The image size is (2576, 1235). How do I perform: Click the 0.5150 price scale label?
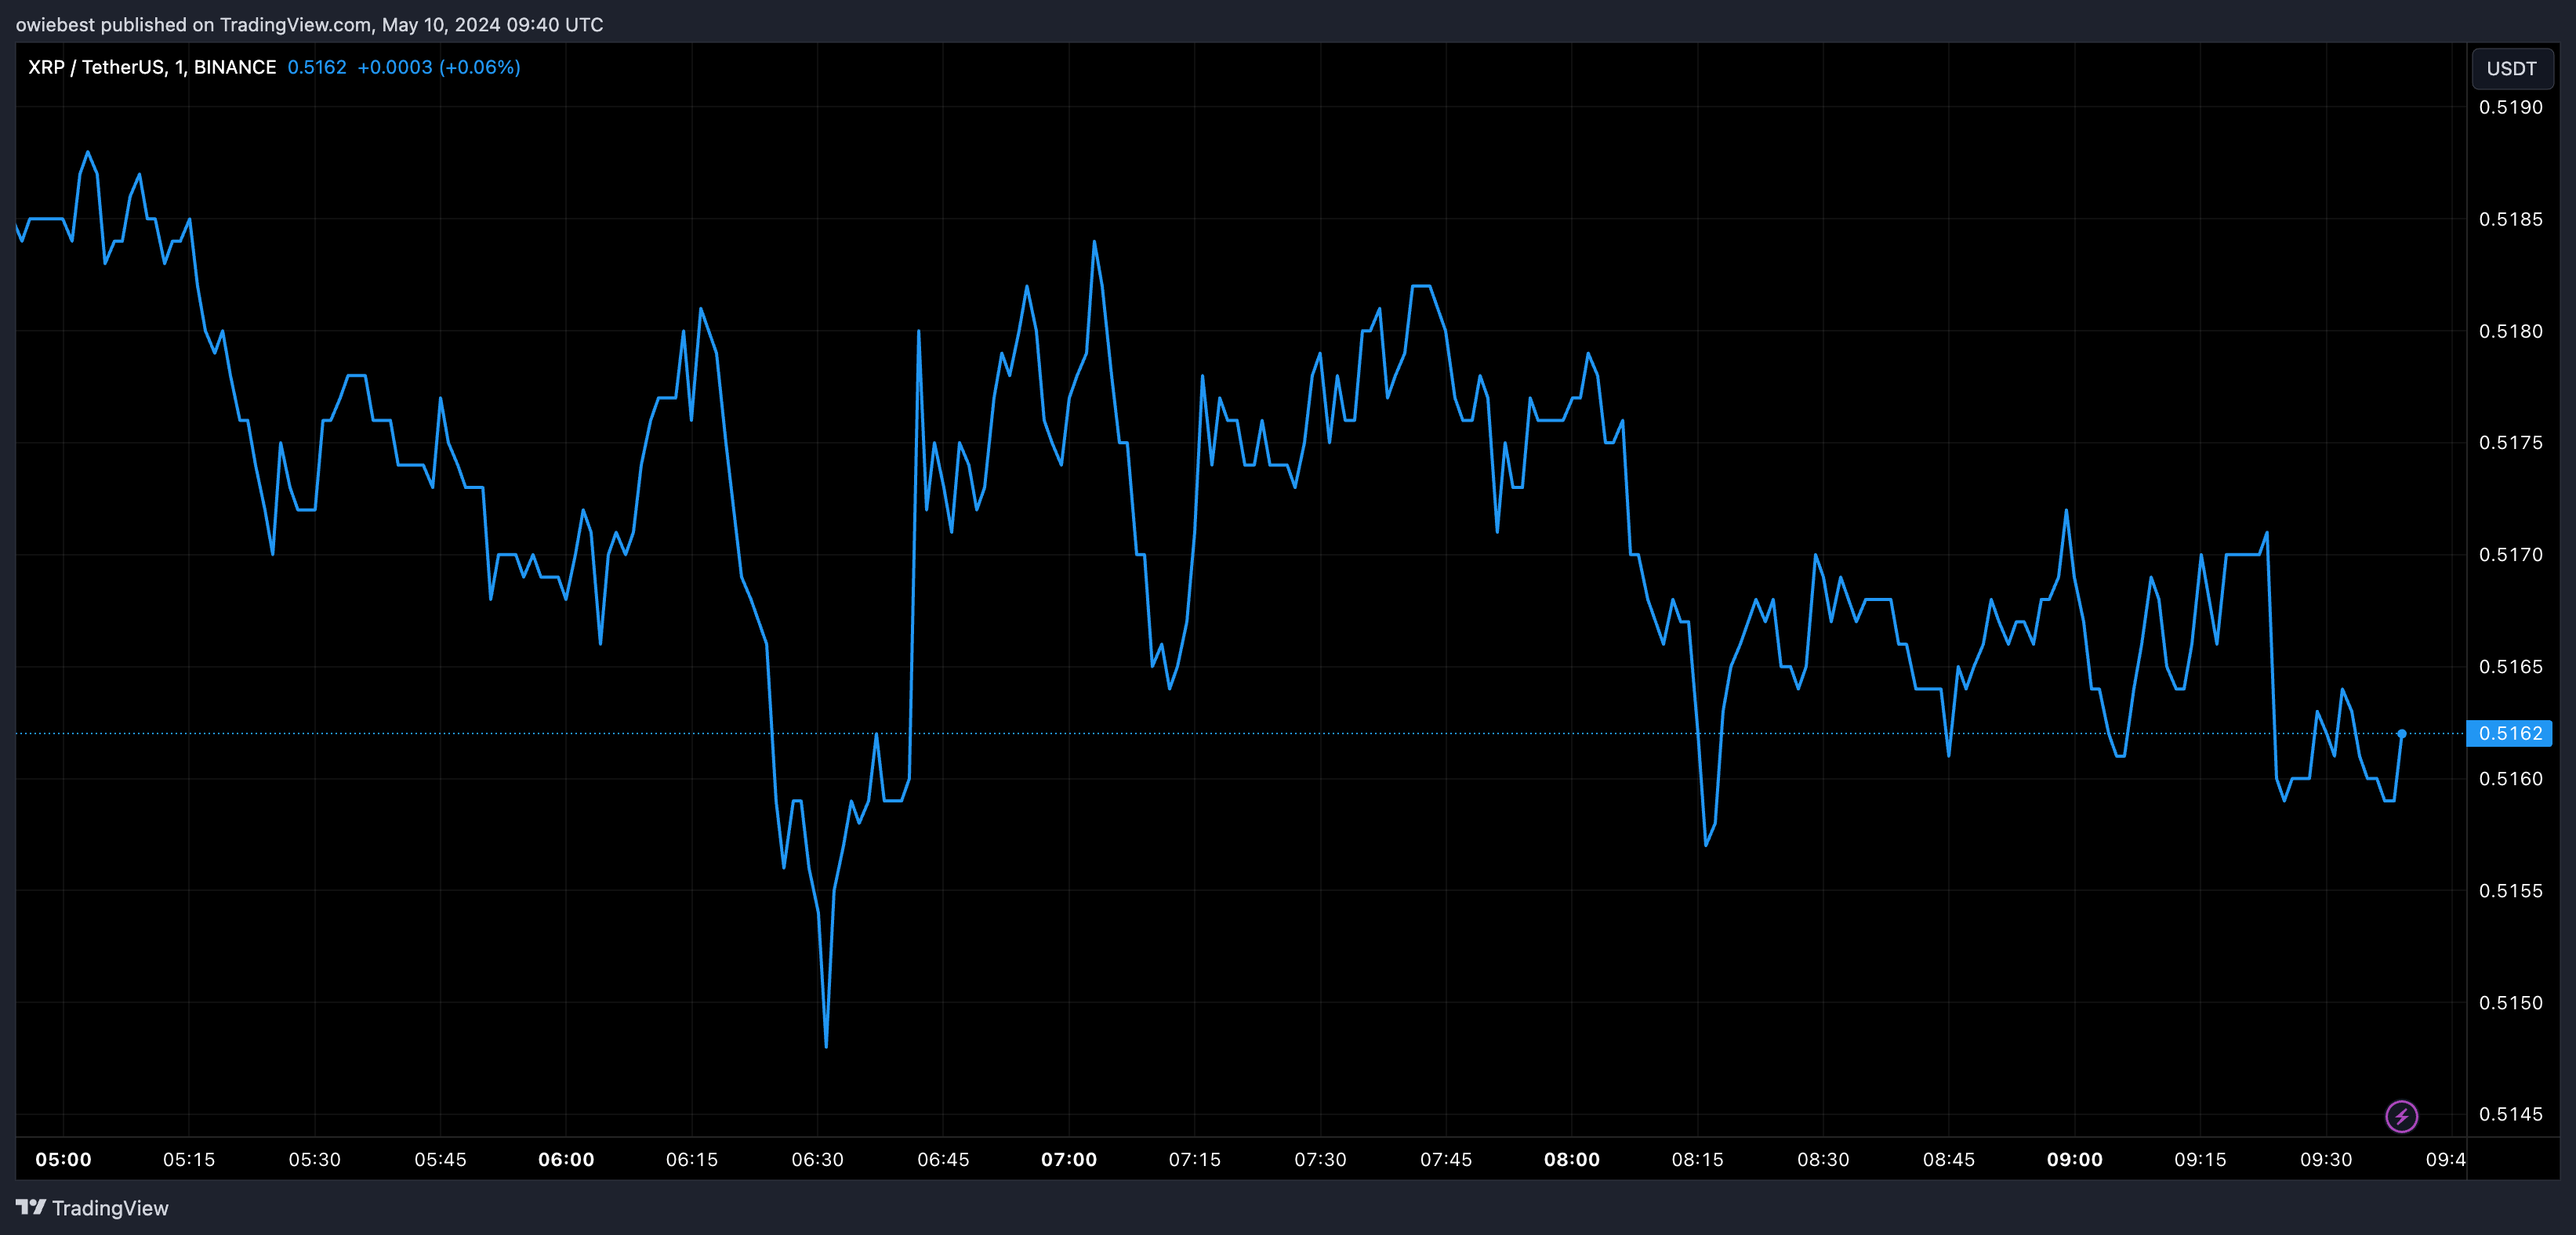point(2510,1002)
